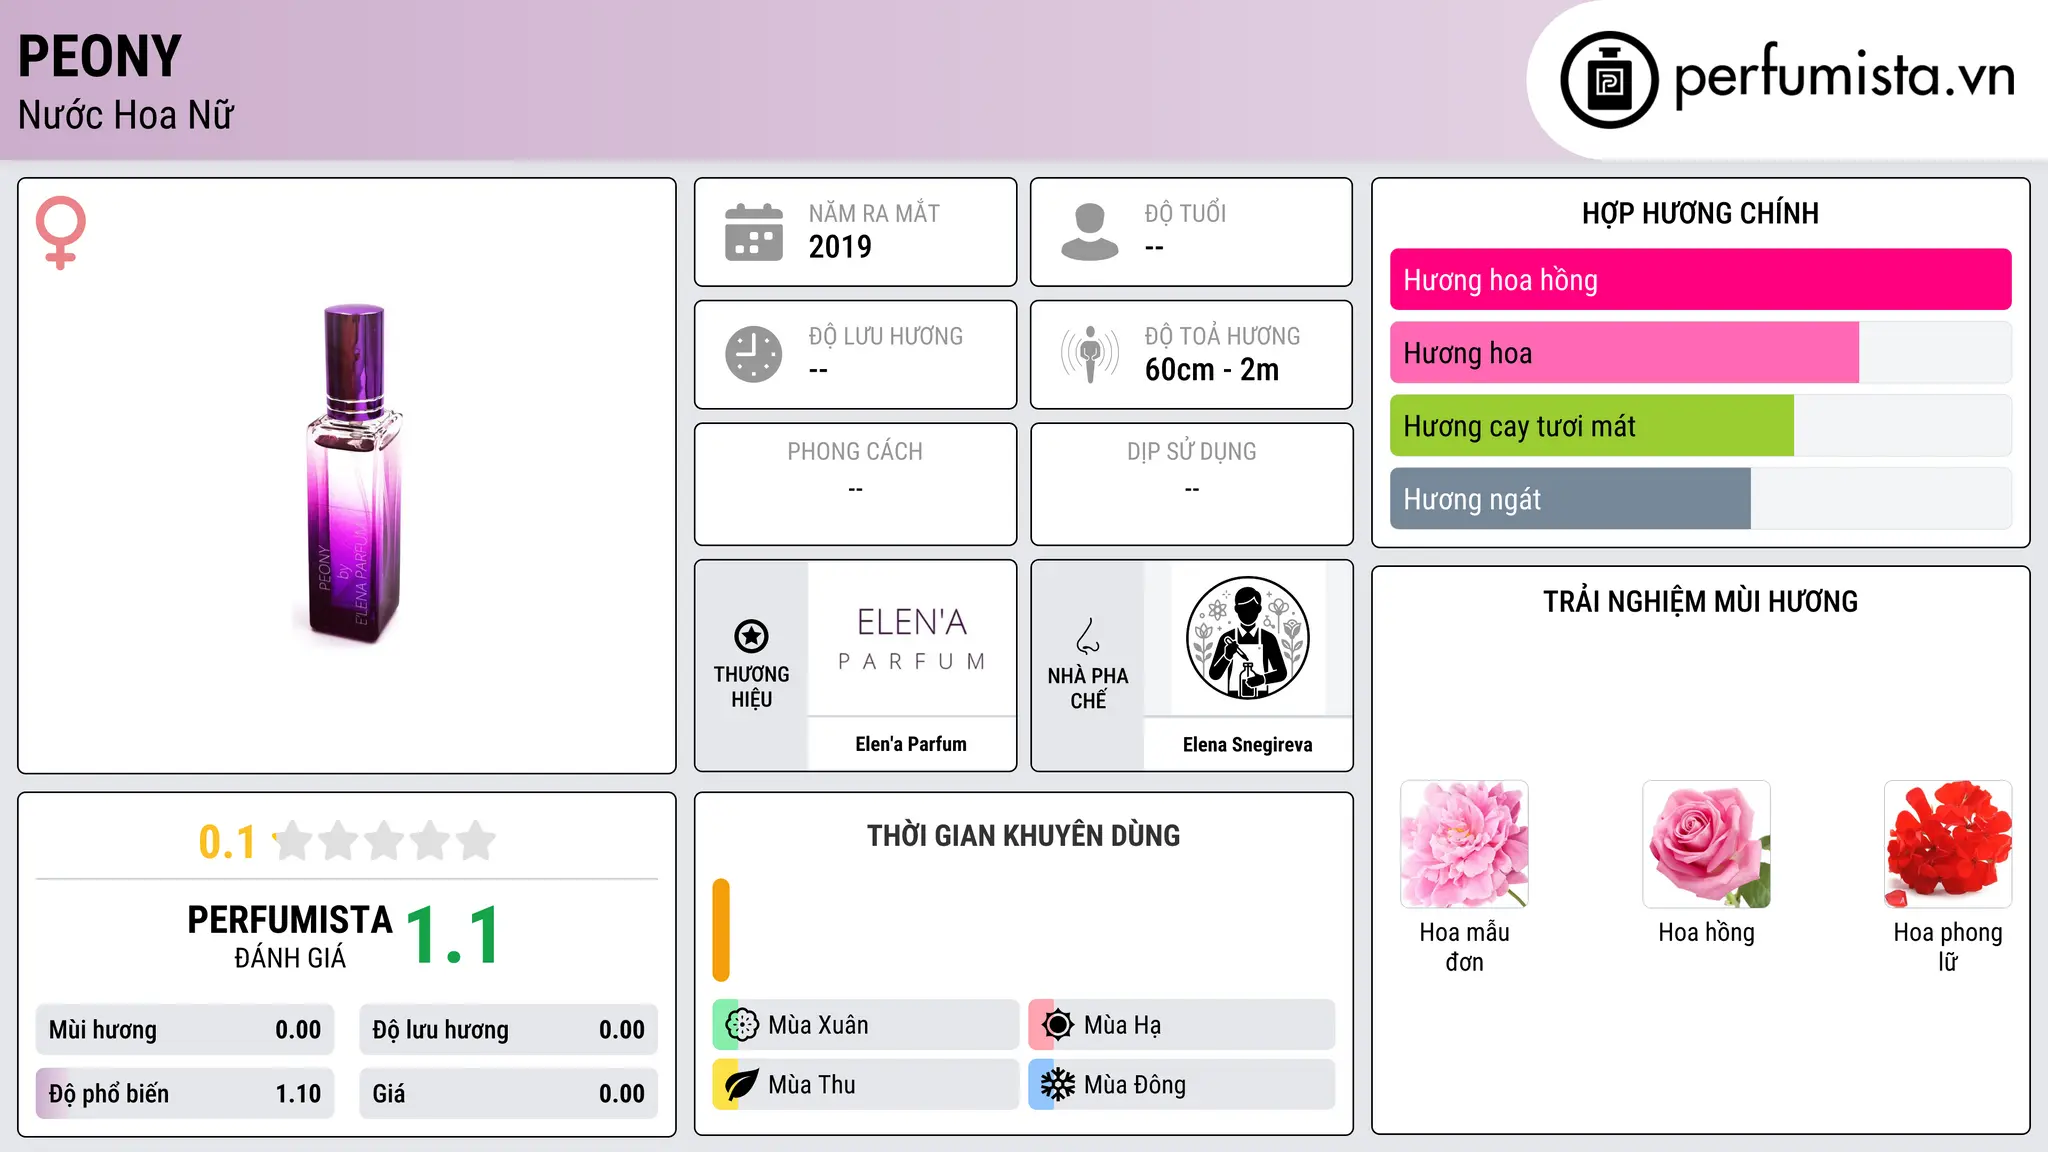2048x1152 pixels.
Task: Click the Giá score row
Action: coord(508,1094)
